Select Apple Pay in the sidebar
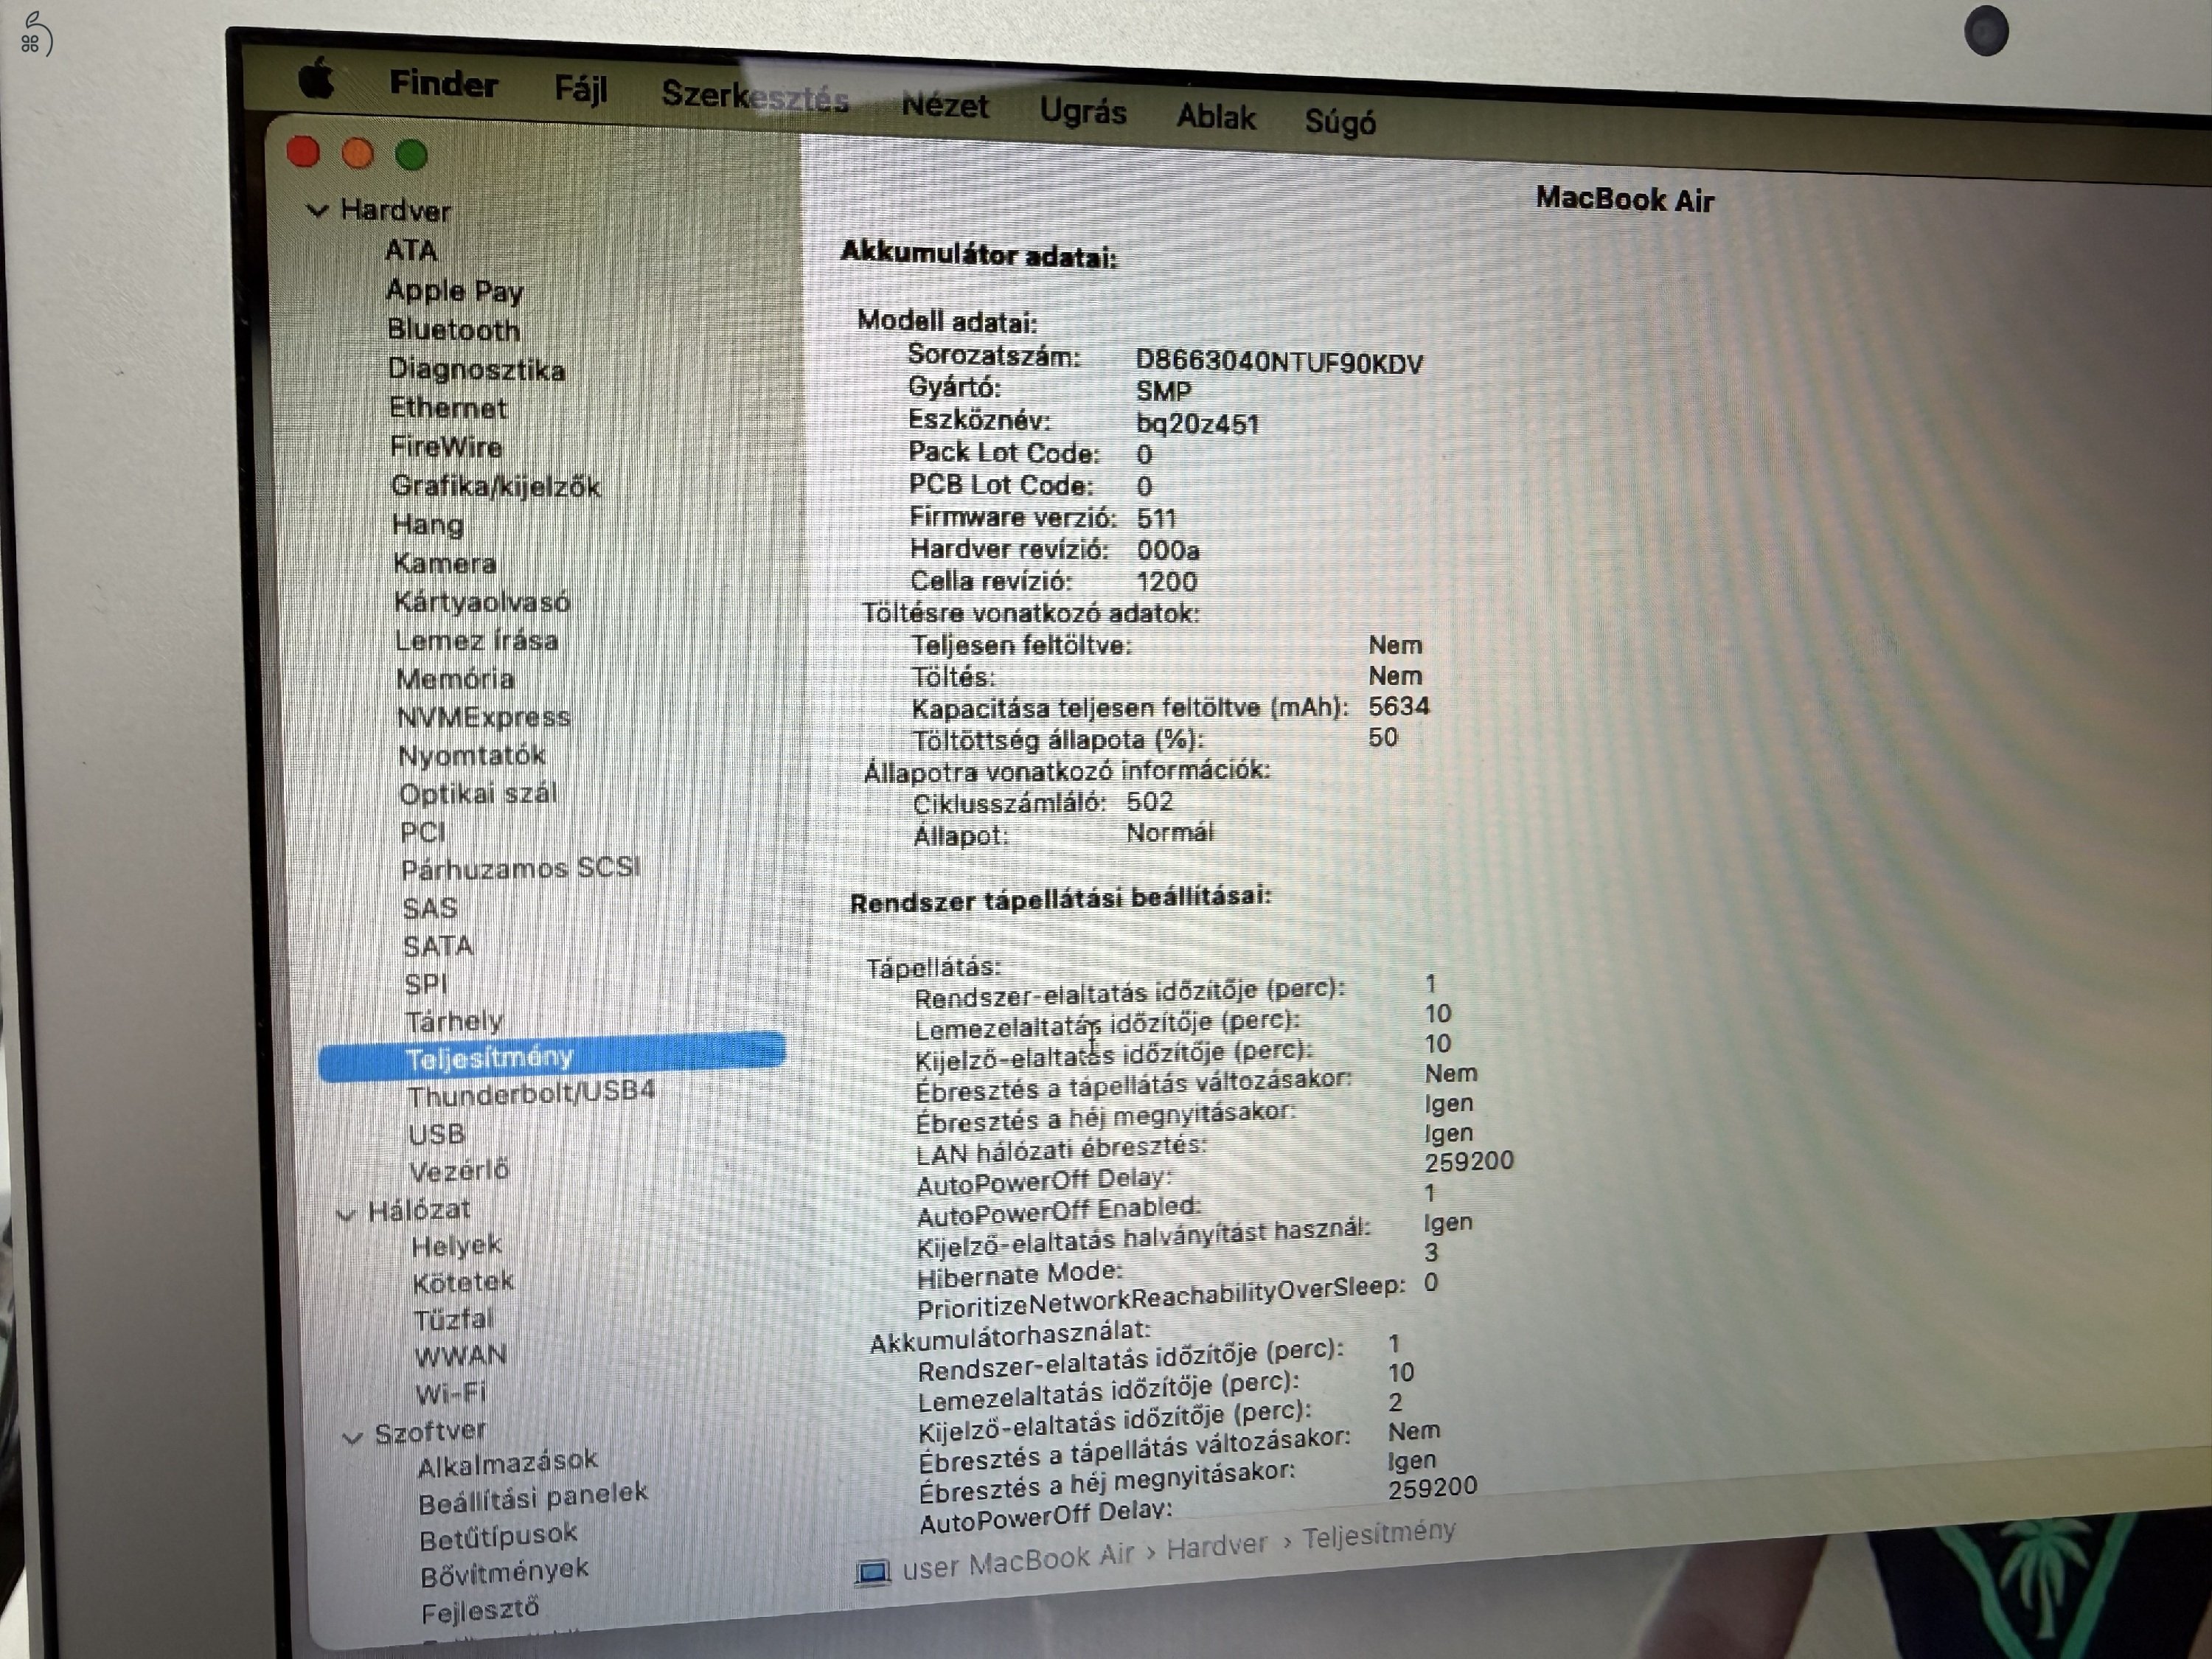This screenshot has width=2212, height=1659. (x=454, y=291)
